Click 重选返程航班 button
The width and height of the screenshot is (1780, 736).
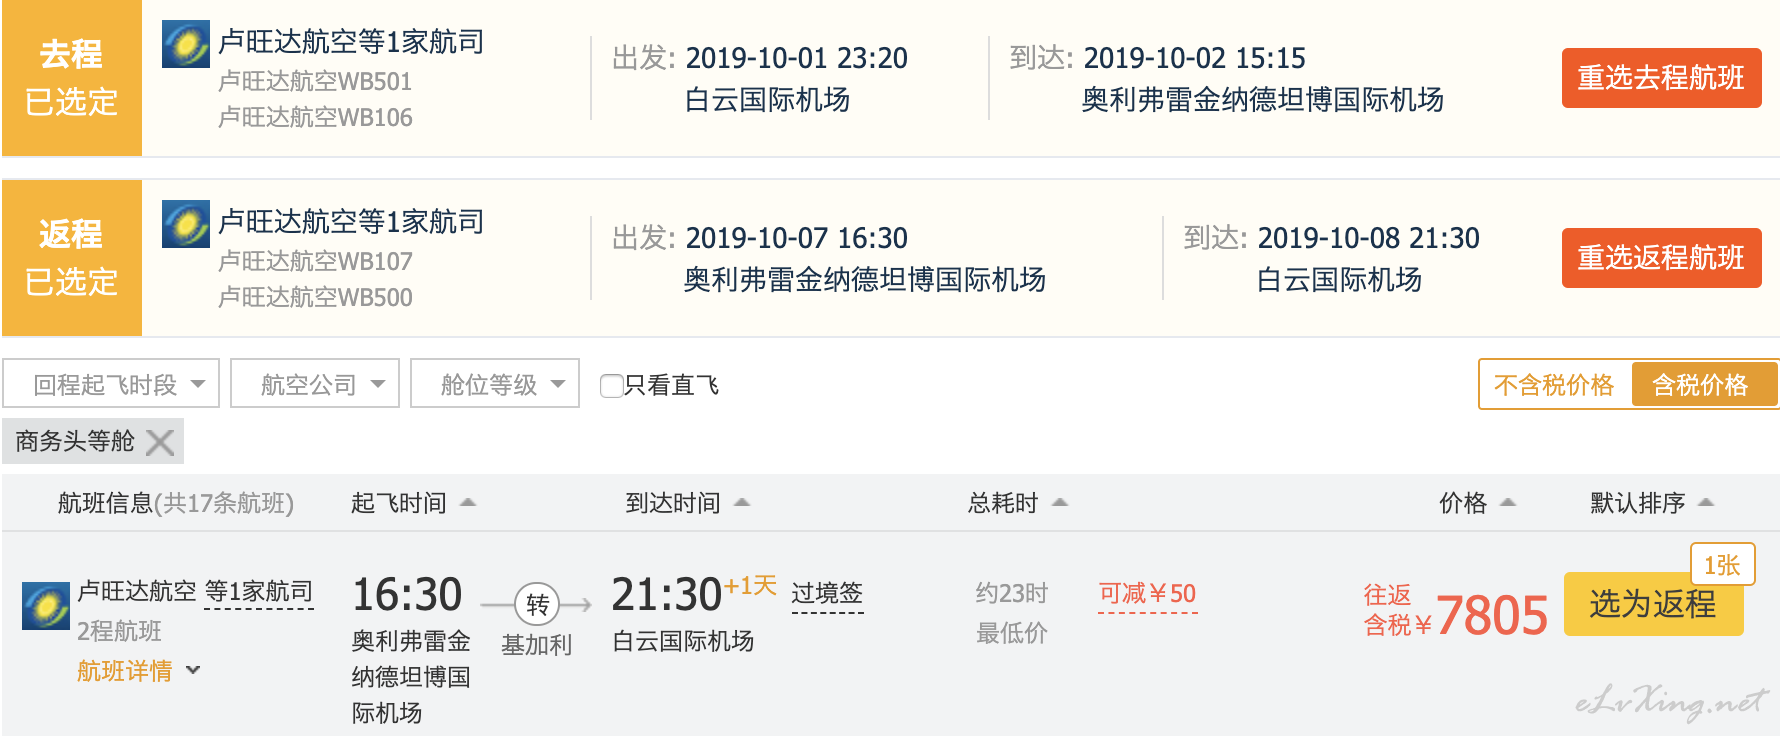1661,258
